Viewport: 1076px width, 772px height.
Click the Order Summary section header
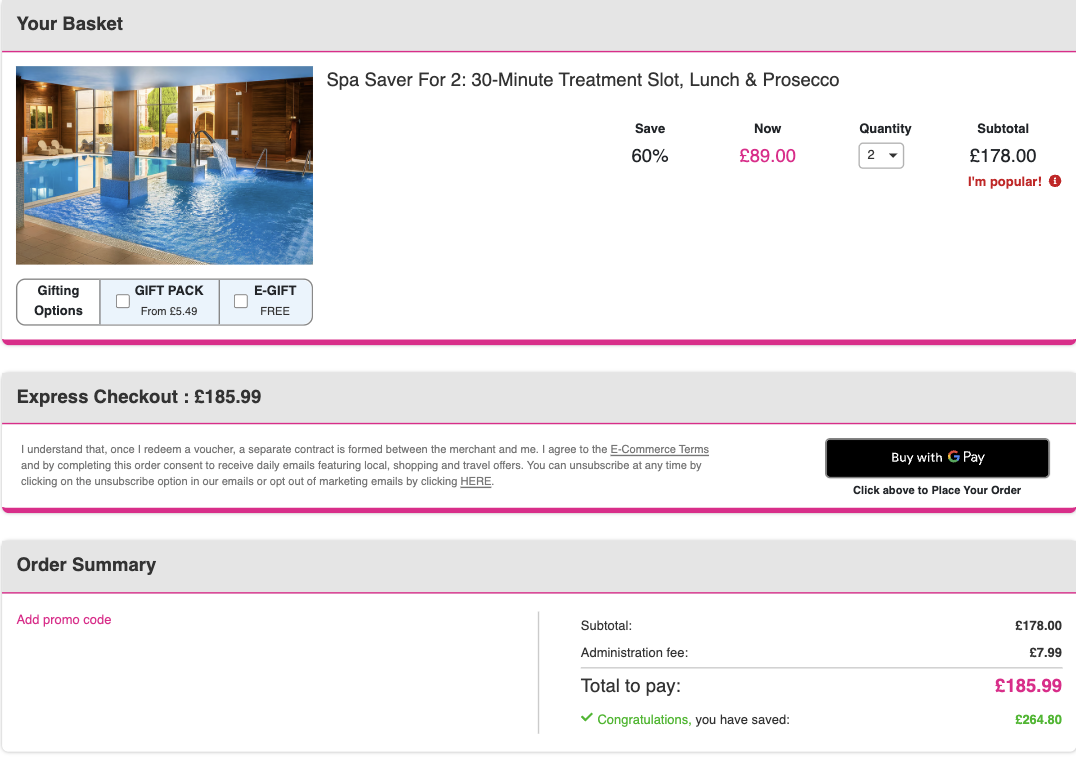click(87, 565)
